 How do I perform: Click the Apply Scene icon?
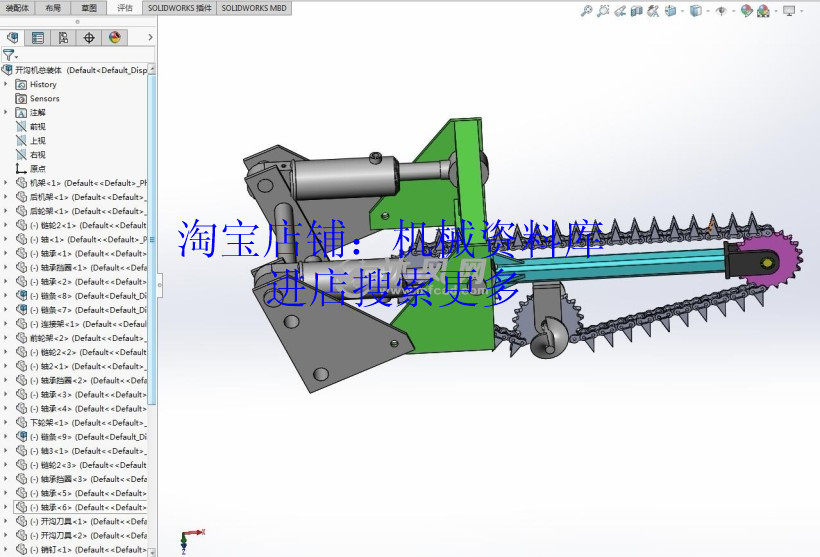pos(764,10)
